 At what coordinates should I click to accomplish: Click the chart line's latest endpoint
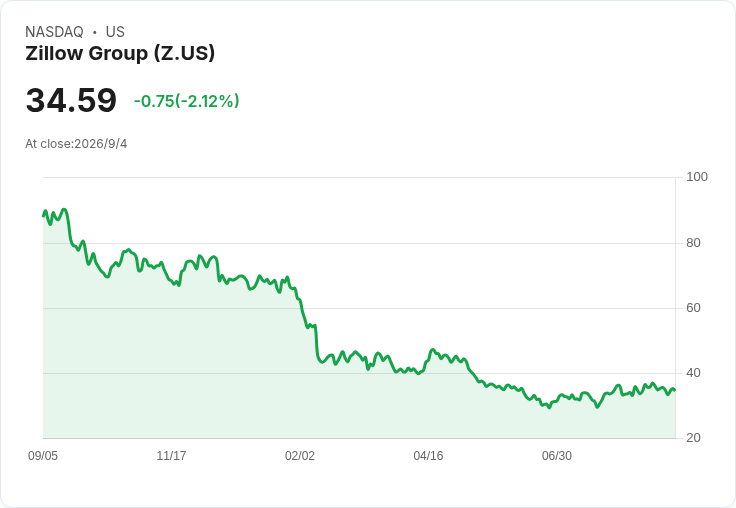point(675,390)
